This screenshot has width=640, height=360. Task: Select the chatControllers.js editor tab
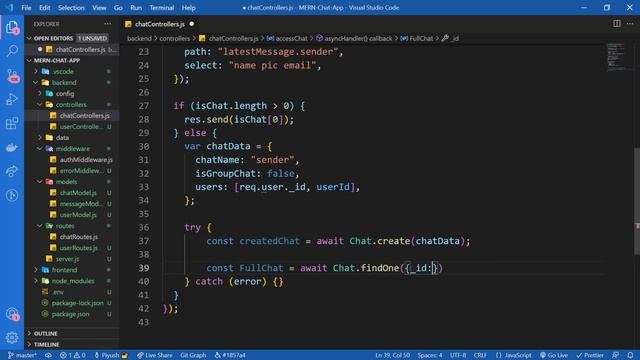pyautogui.click(x=160, y=24)
